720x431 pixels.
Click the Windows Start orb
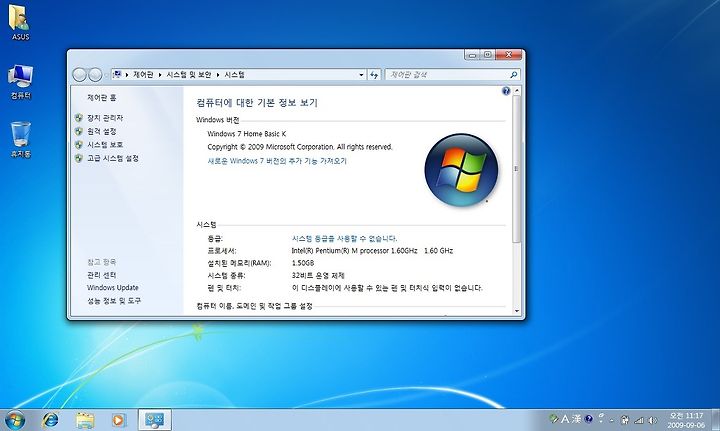tap(15, 420)
